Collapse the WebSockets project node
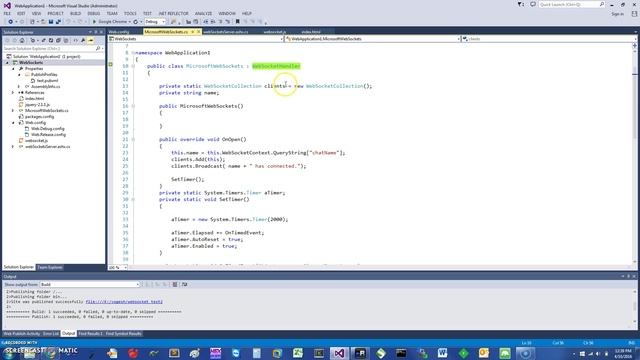 [x=7, y=62]
